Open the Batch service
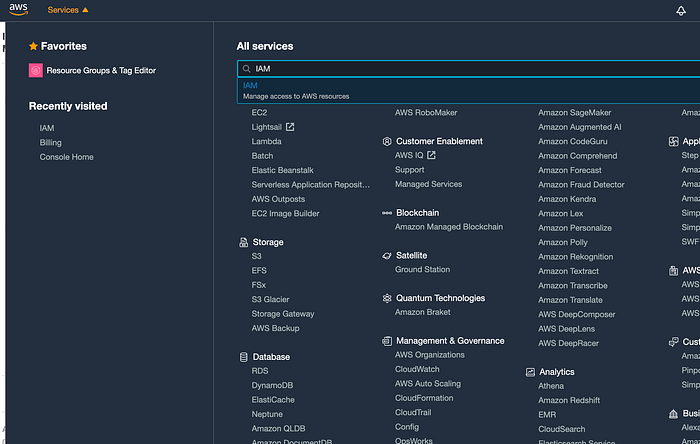 (262, 156)
